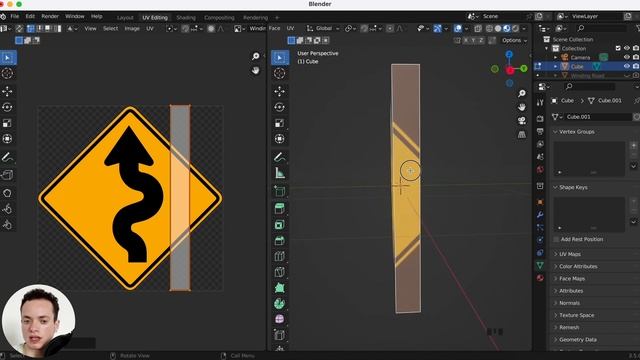Select the Spin tool
640x360 pixels.
[x=280, y=304]
